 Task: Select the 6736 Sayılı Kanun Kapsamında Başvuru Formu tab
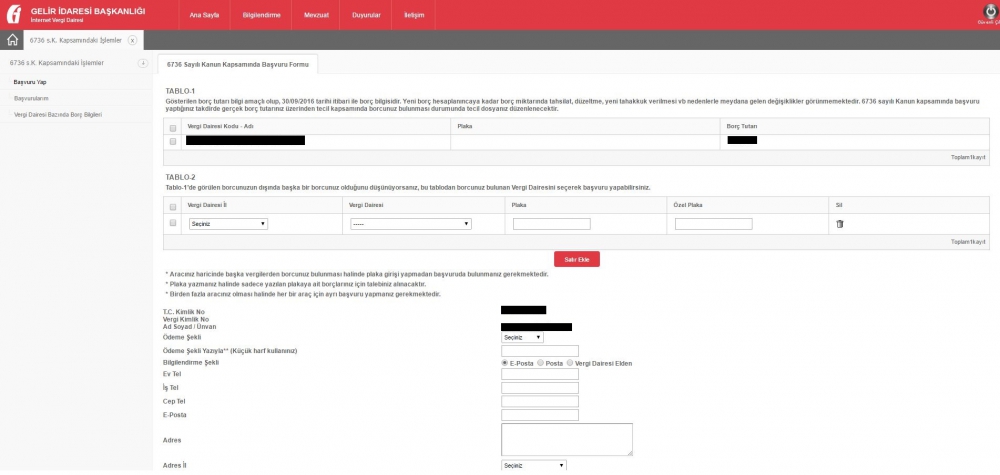coord(237,64)
